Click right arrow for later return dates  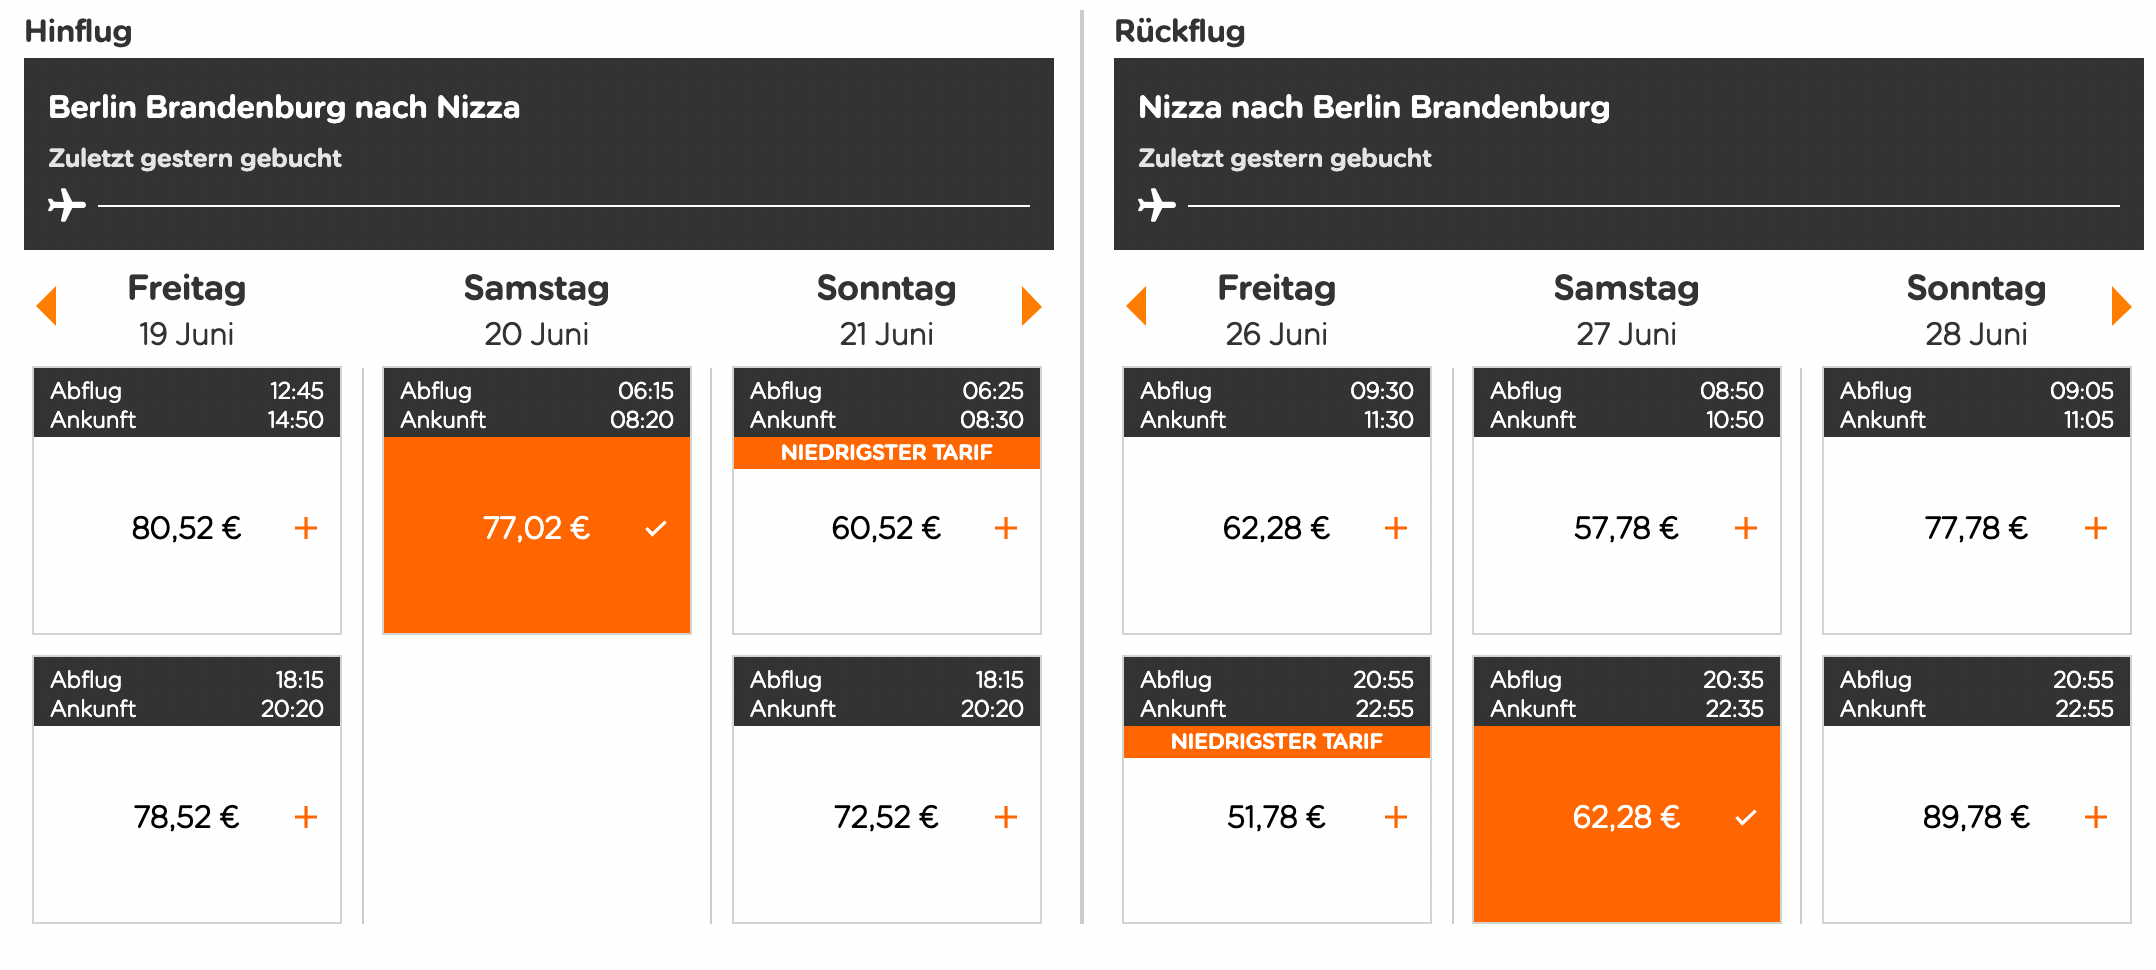tap(2120, 306)
